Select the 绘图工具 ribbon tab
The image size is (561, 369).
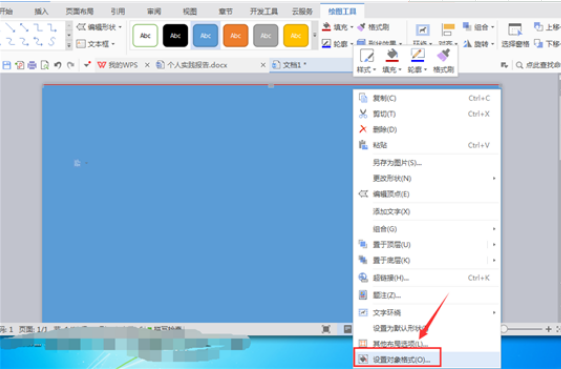(342, 11)
